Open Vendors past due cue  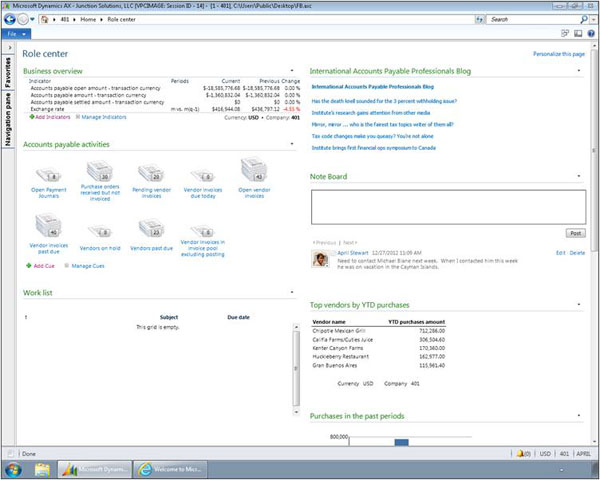click(x=152, y=235)
